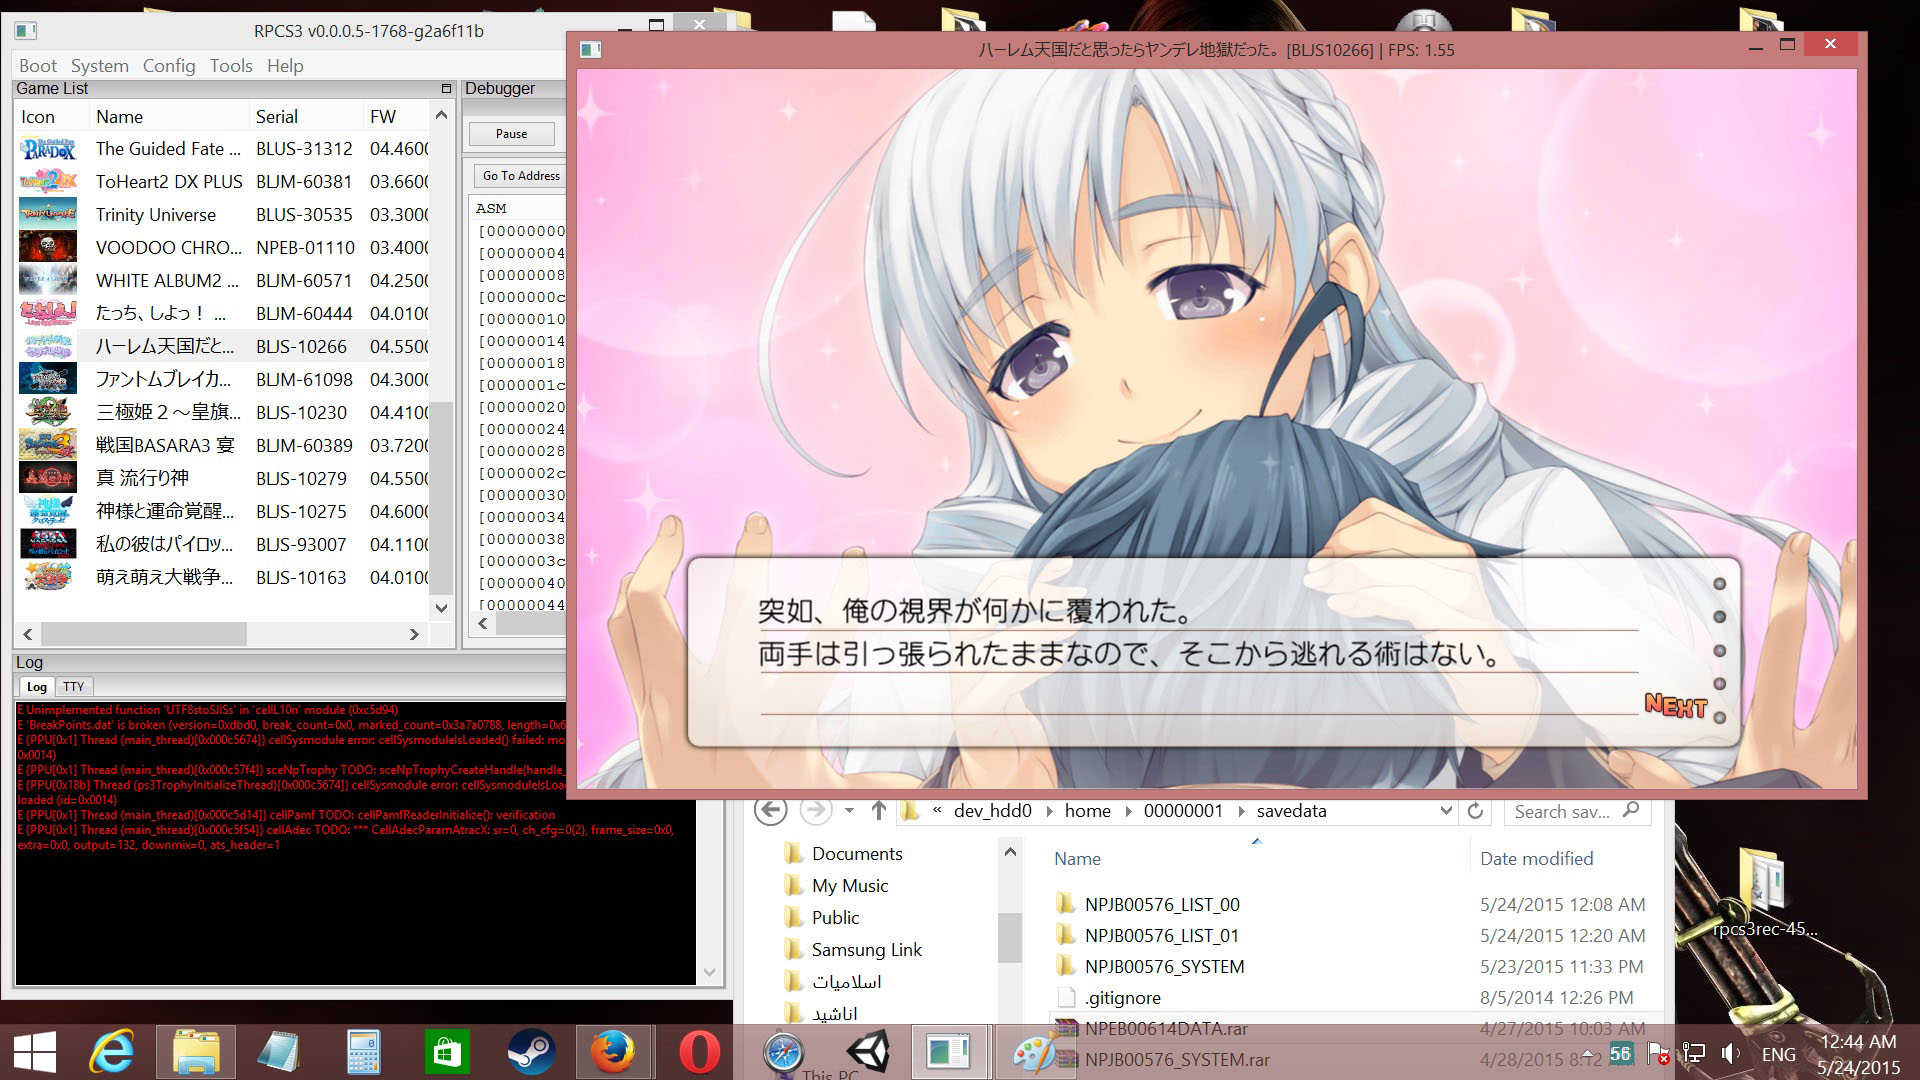Screen dimensions: 1920x1080
Task: Open rpcs3rec desktop folder icon
Action: (x=1764, y=892)
